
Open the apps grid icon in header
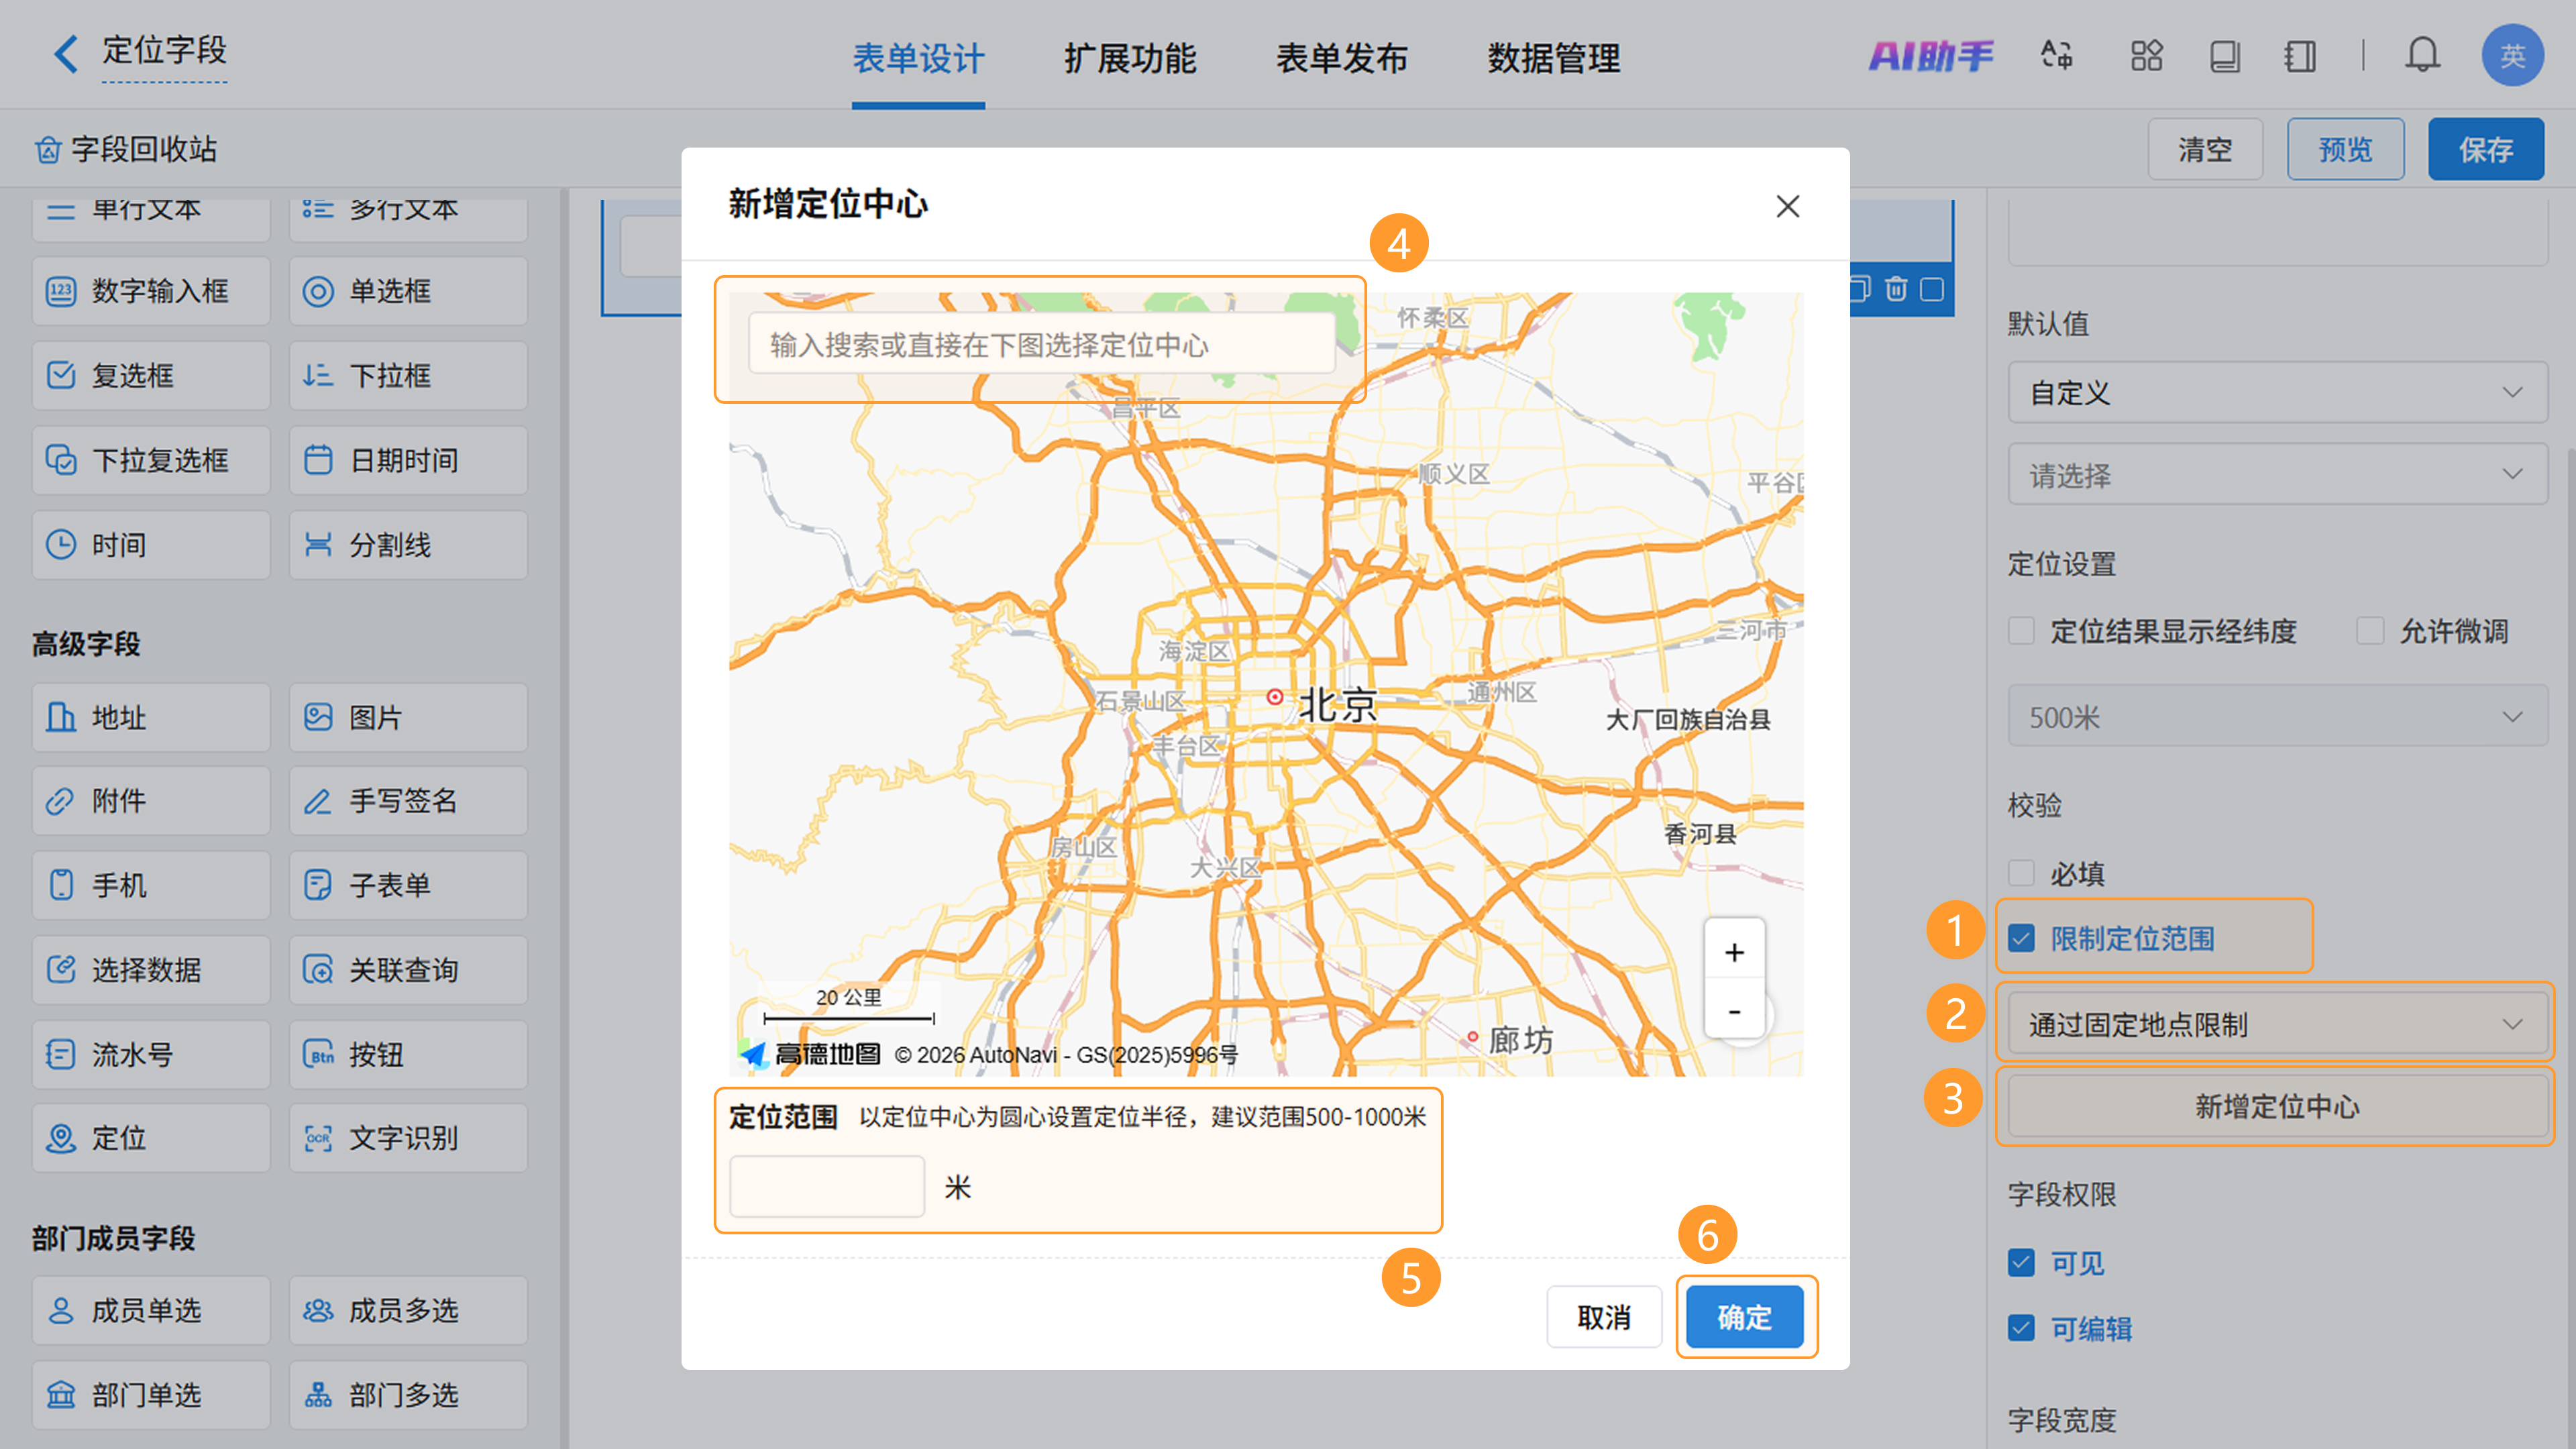click(2146, 55)
